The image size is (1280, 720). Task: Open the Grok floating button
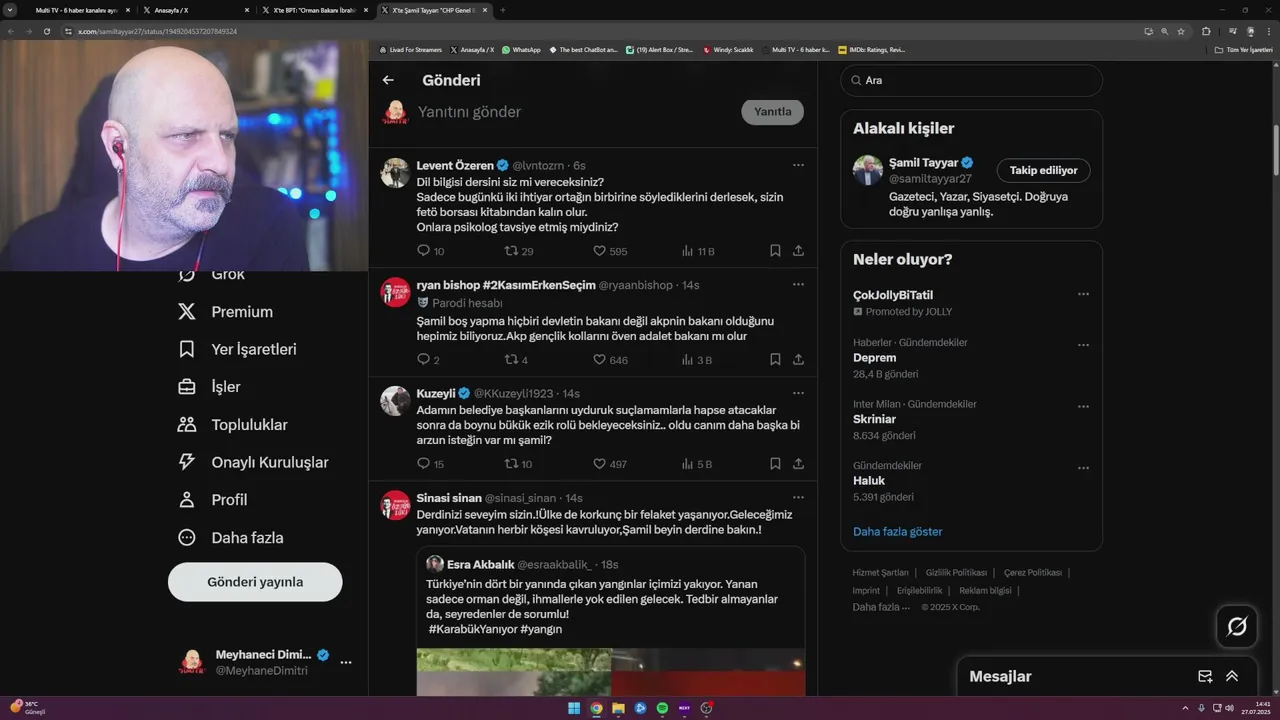tap(1237, 627)
